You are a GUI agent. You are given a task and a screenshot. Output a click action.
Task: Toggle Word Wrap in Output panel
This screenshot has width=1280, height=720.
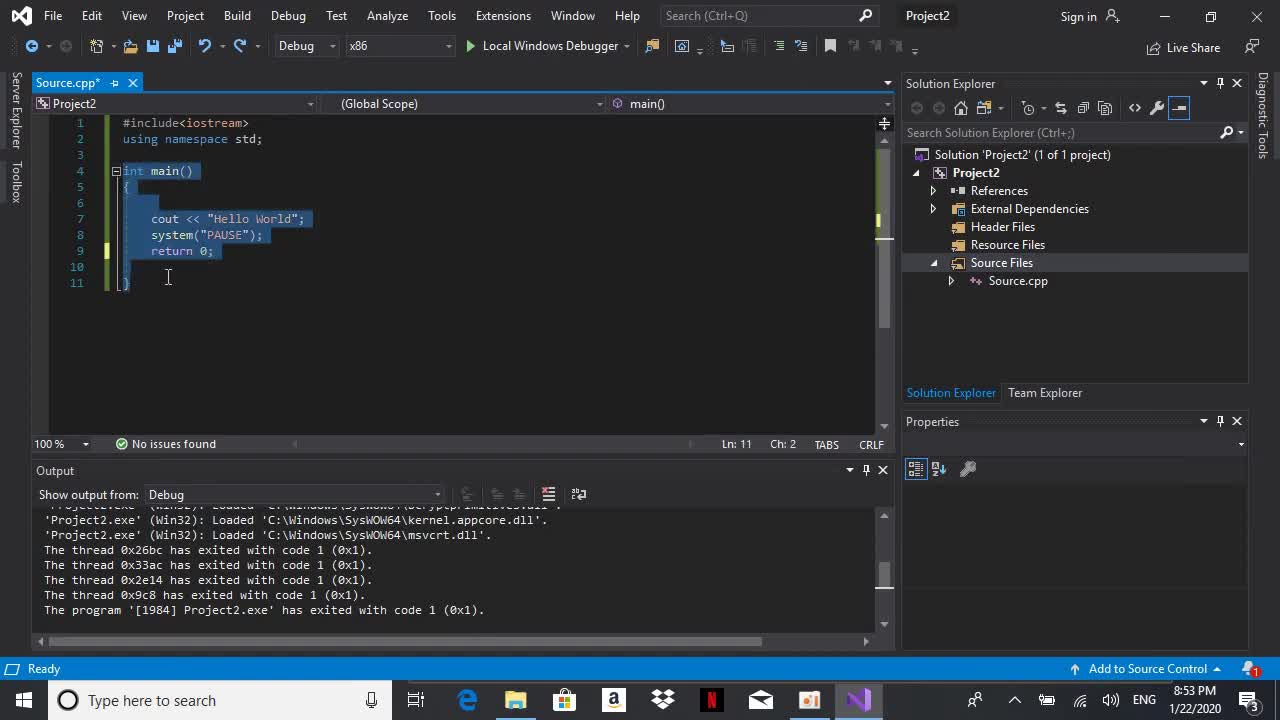click(x=578, y=494)
